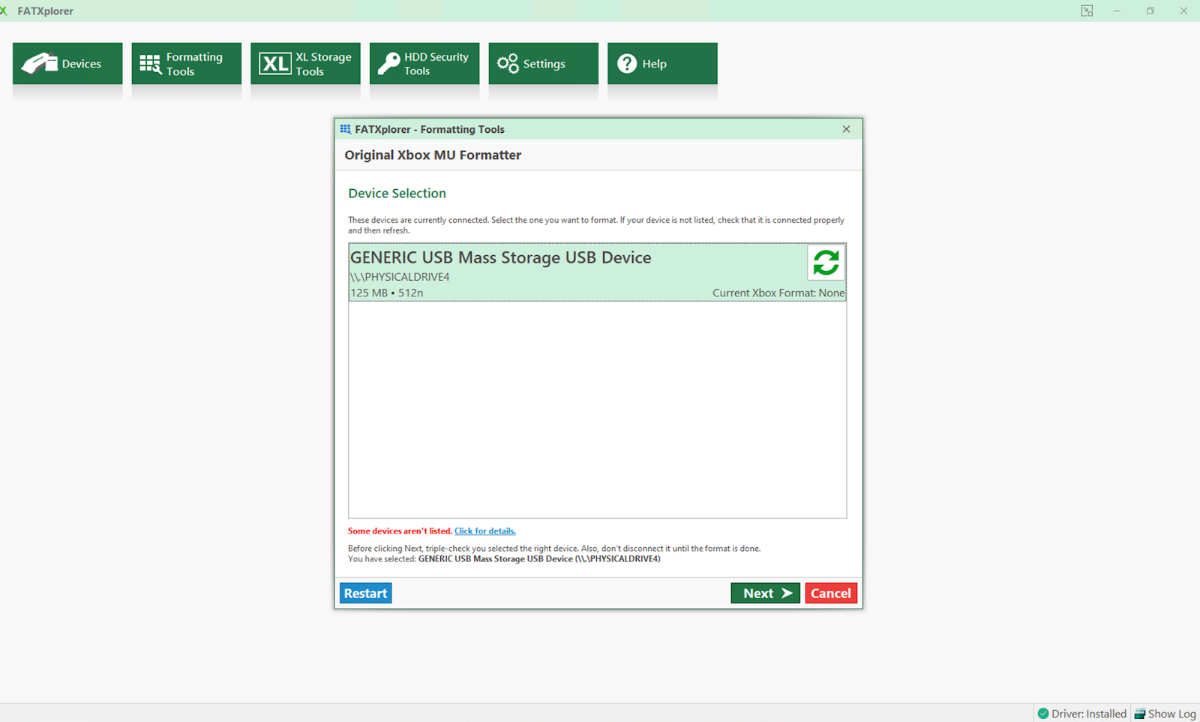Open the Help section
The width and height of the screenshot is (1200, 722).
click(x=662, y=64)
